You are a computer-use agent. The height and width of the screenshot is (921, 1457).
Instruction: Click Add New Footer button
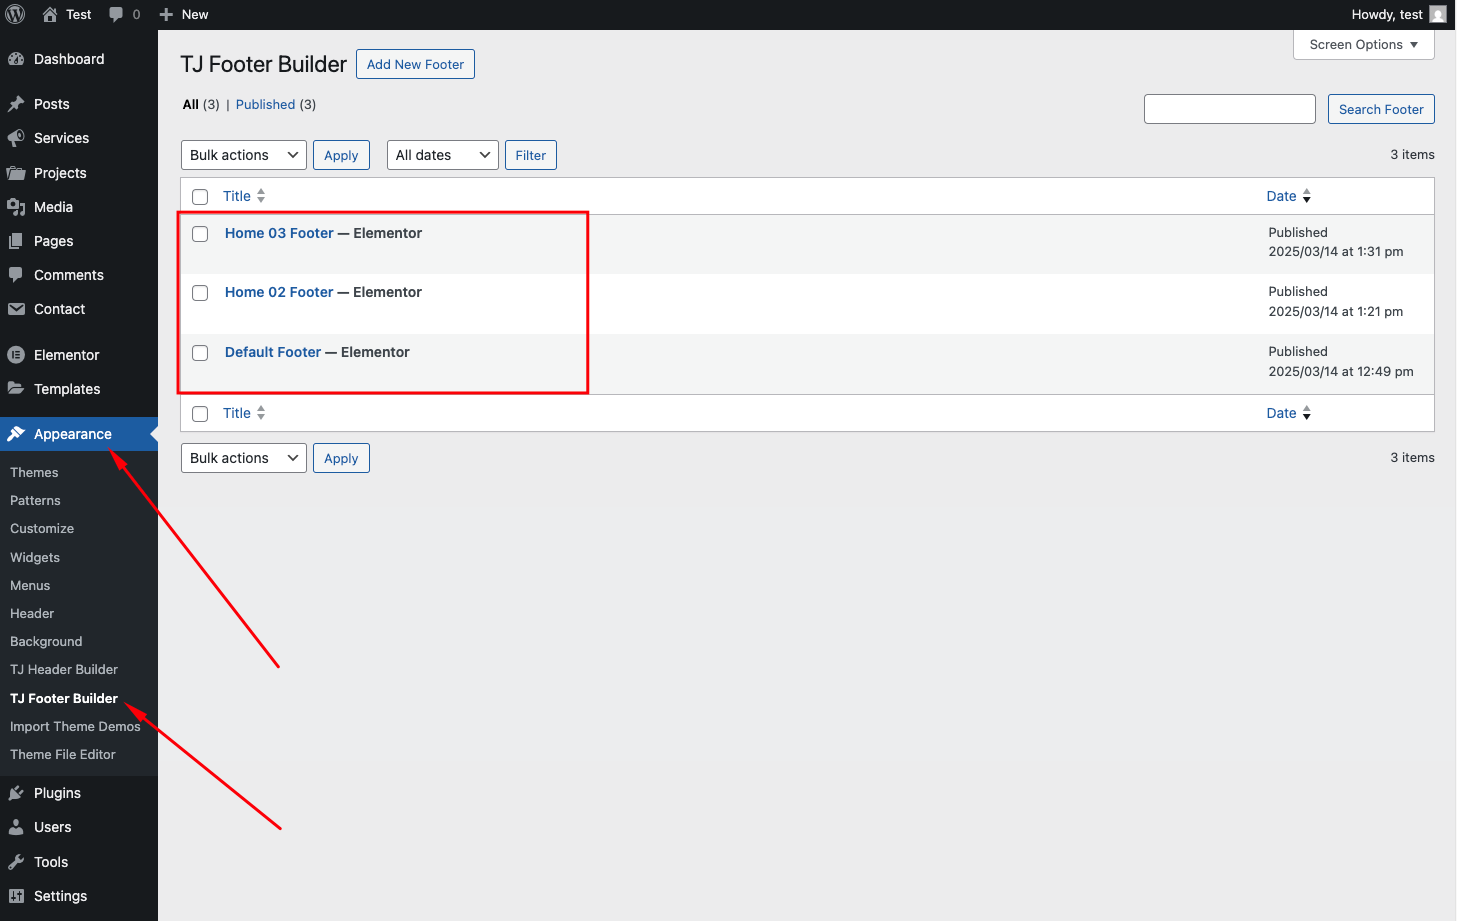coord(415,64)
